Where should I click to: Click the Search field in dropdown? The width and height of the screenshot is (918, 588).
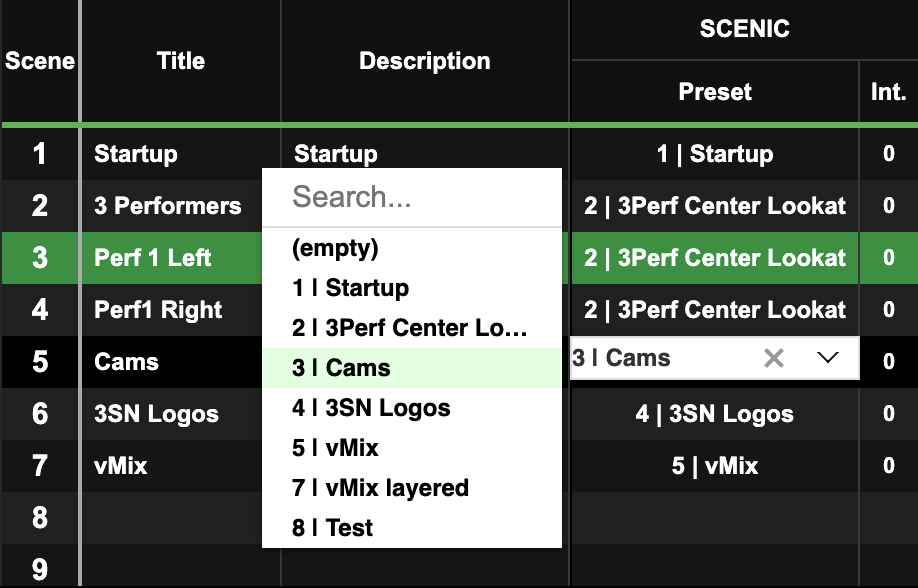(412, 197)
